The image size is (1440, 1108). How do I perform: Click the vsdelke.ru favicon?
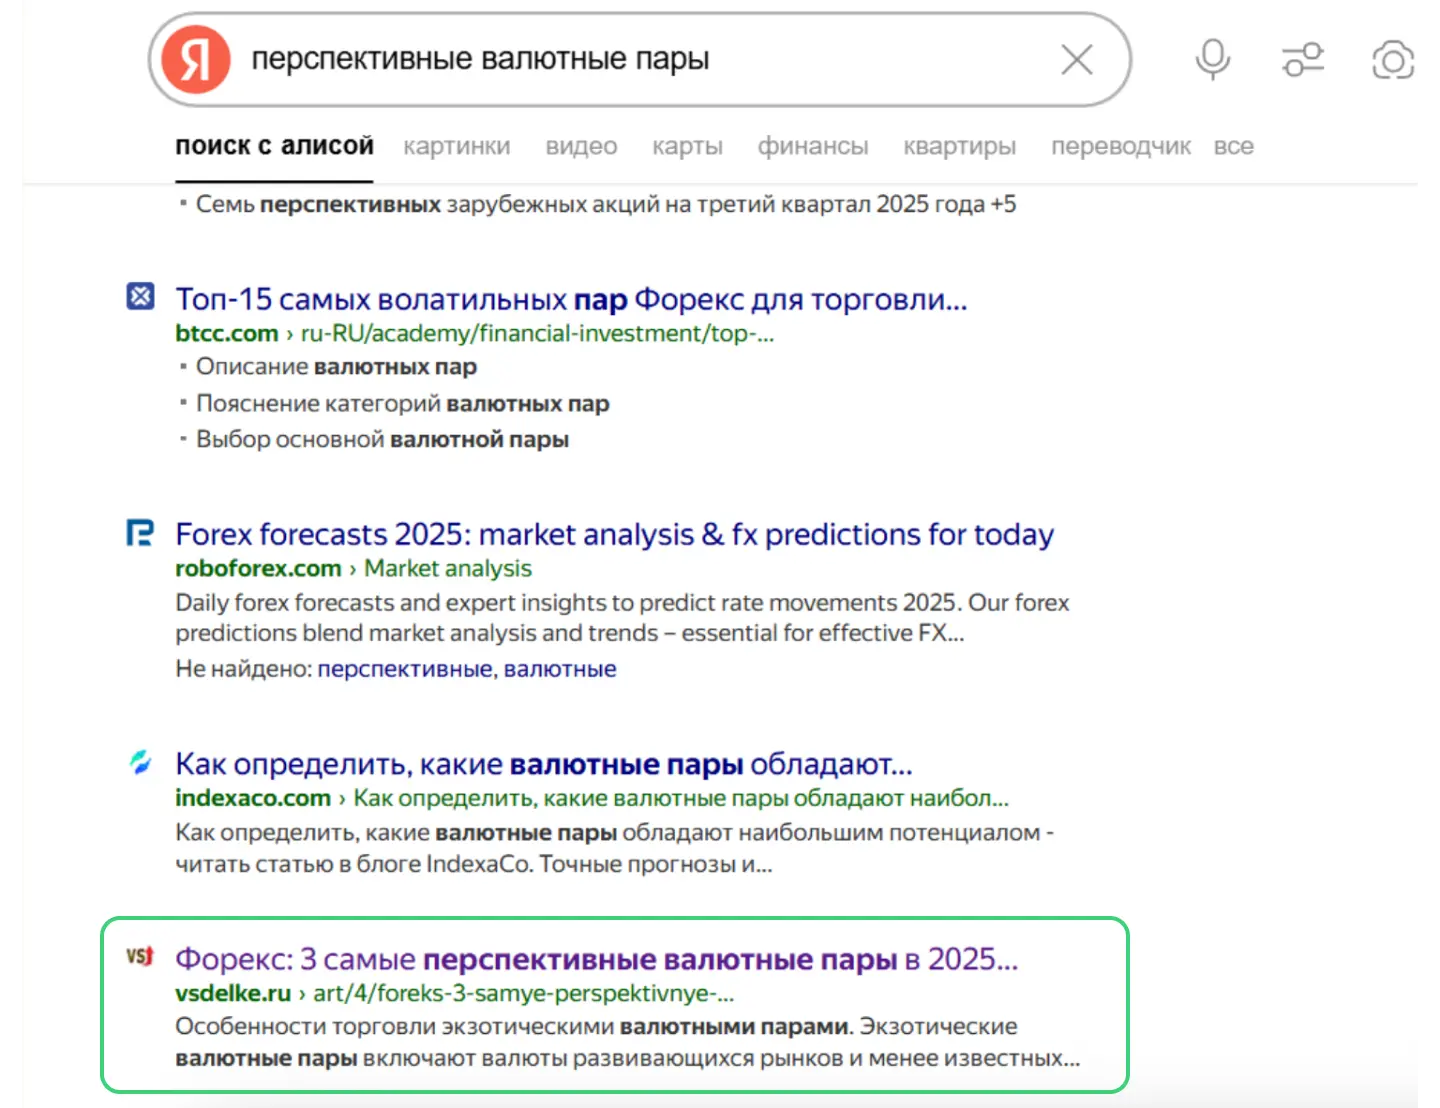tap(140, 957)
